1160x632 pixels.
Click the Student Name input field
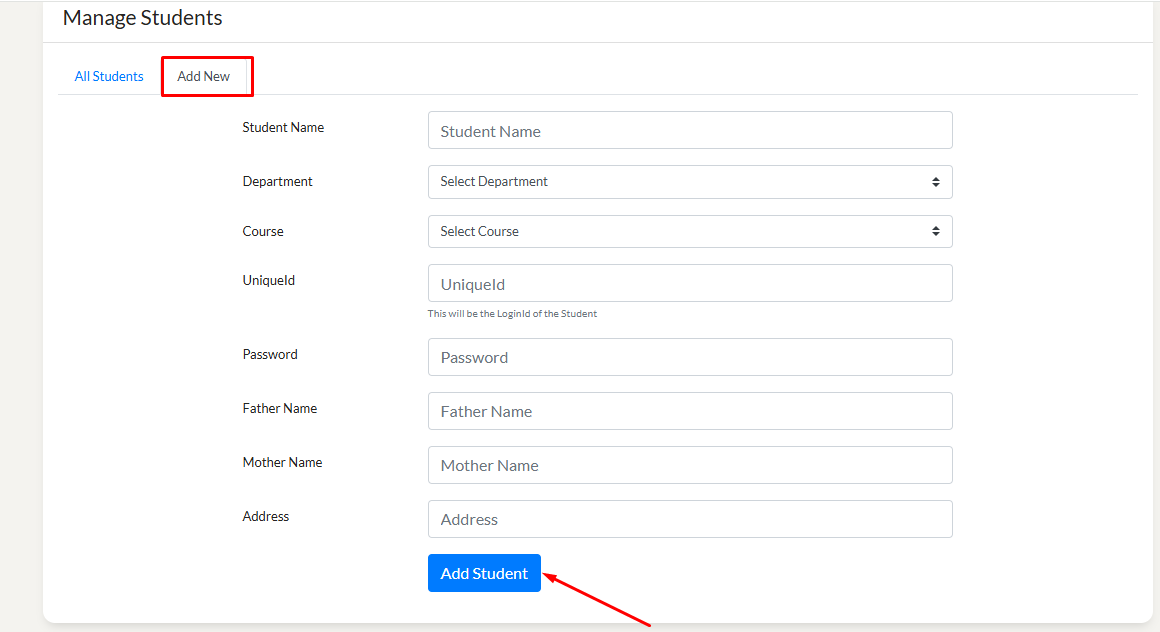(x=689, y=131)
